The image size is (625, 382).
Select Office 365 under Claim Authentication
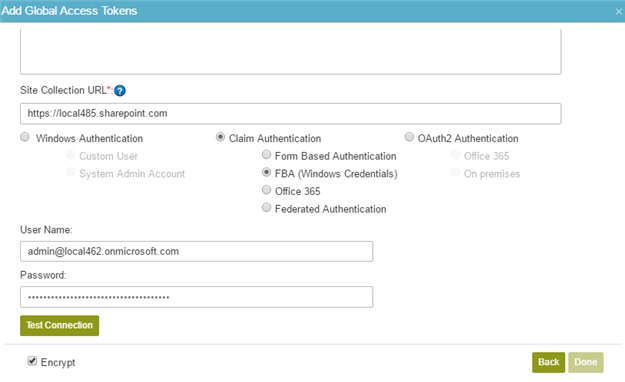pos(266,190)
